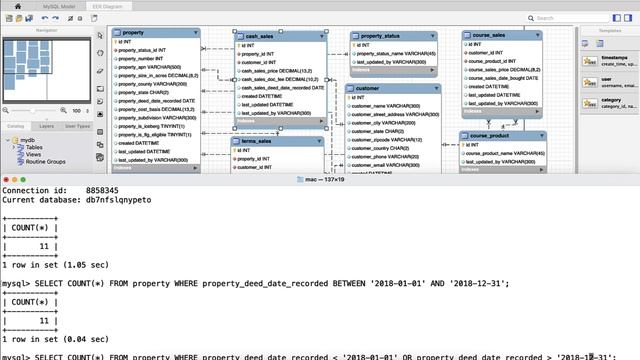
Task: Click the Search field in toolbar
Action: point(567,18)
